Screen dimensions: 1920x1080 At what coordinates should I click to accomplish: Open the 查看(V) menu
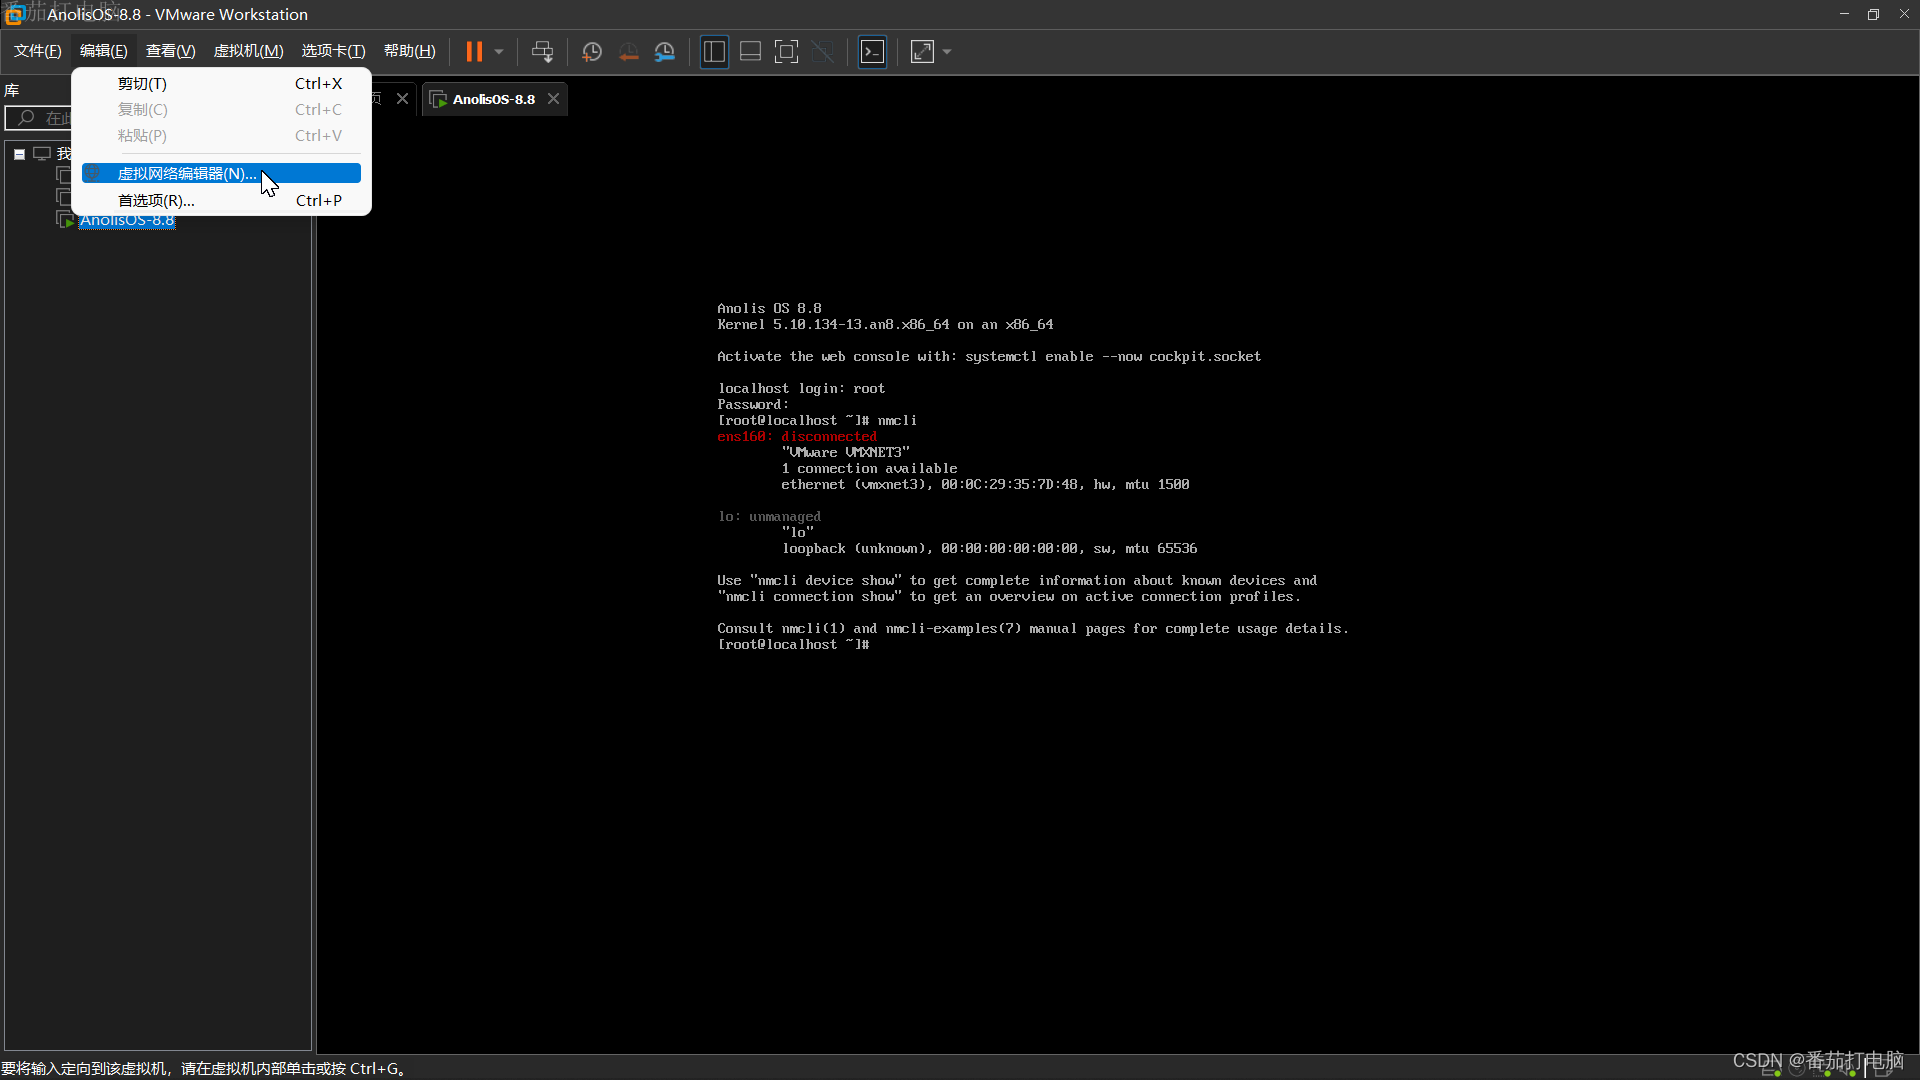(x=170, y=51)
